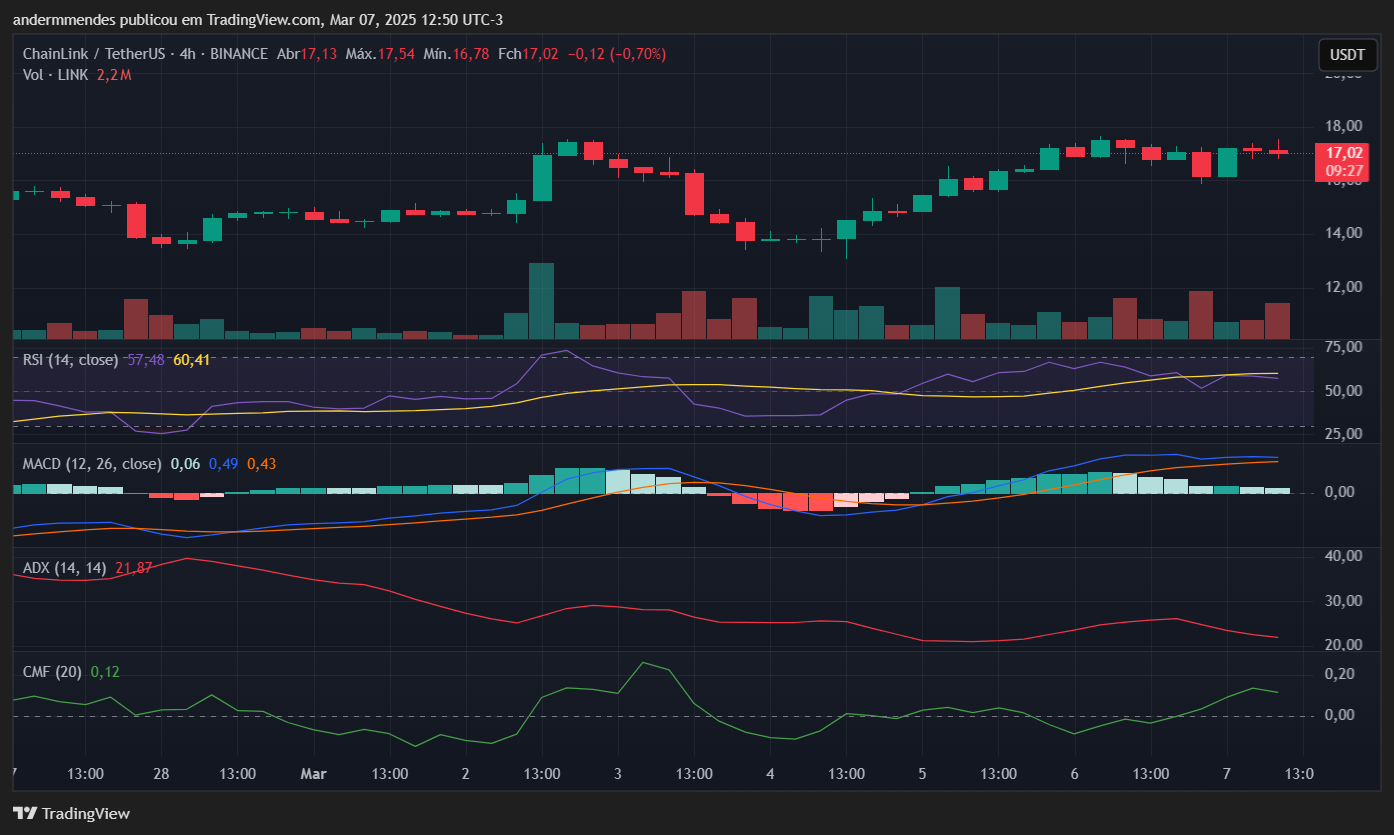Select the Vol · LINK indicator legend

(56, 75)
